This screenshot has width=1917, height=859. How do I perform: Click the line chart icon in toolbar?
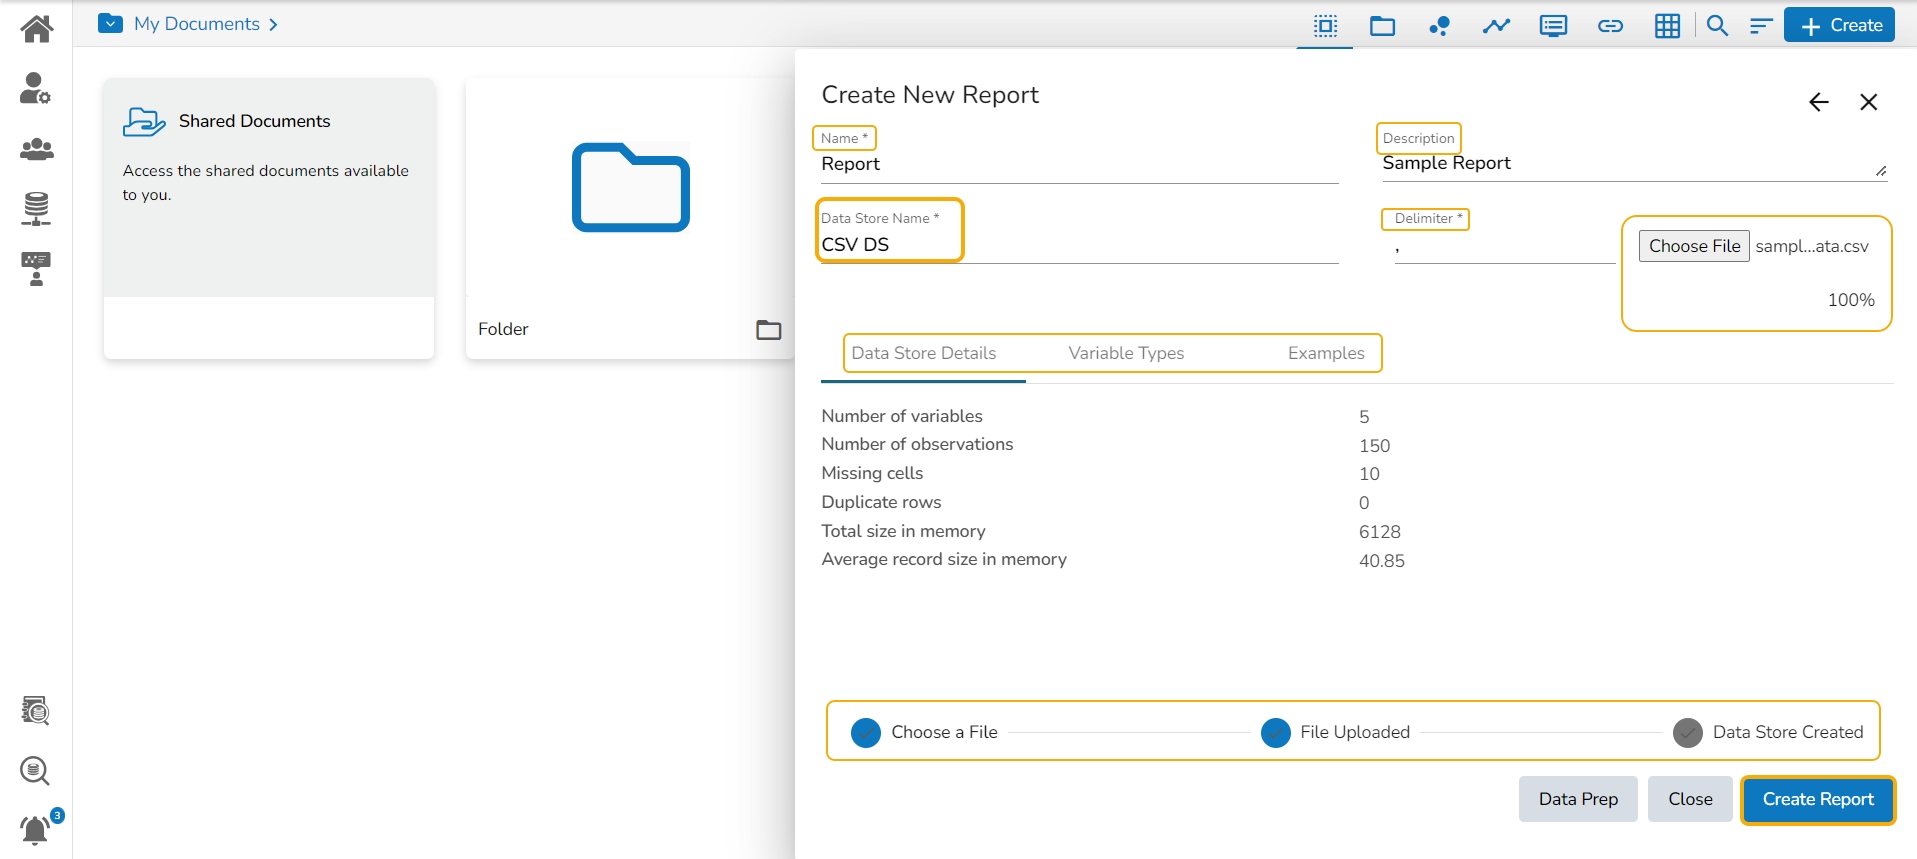pyautogui.click(x=1496, y=26)
